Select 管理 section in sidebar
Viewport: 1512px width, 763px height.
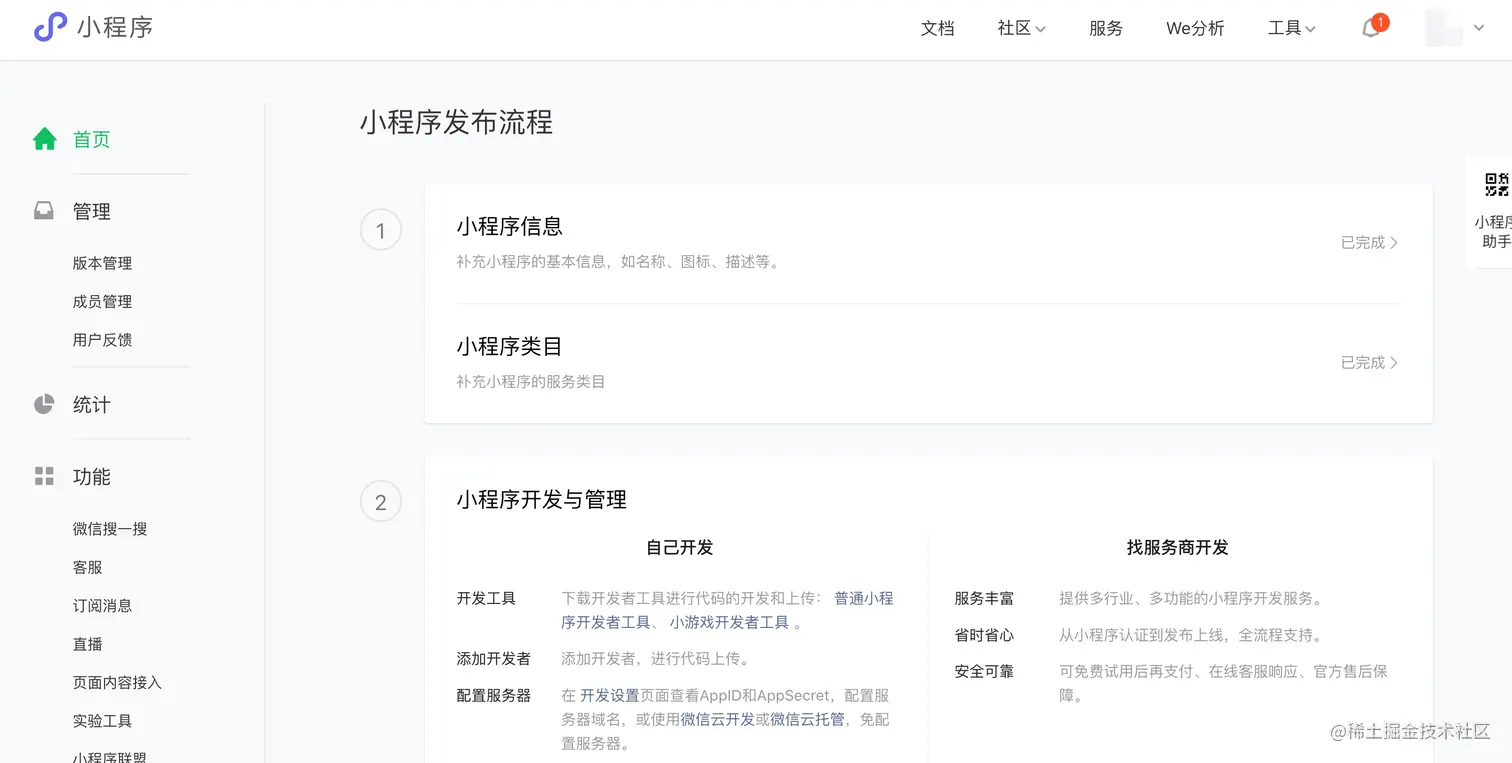coord(91,211)
